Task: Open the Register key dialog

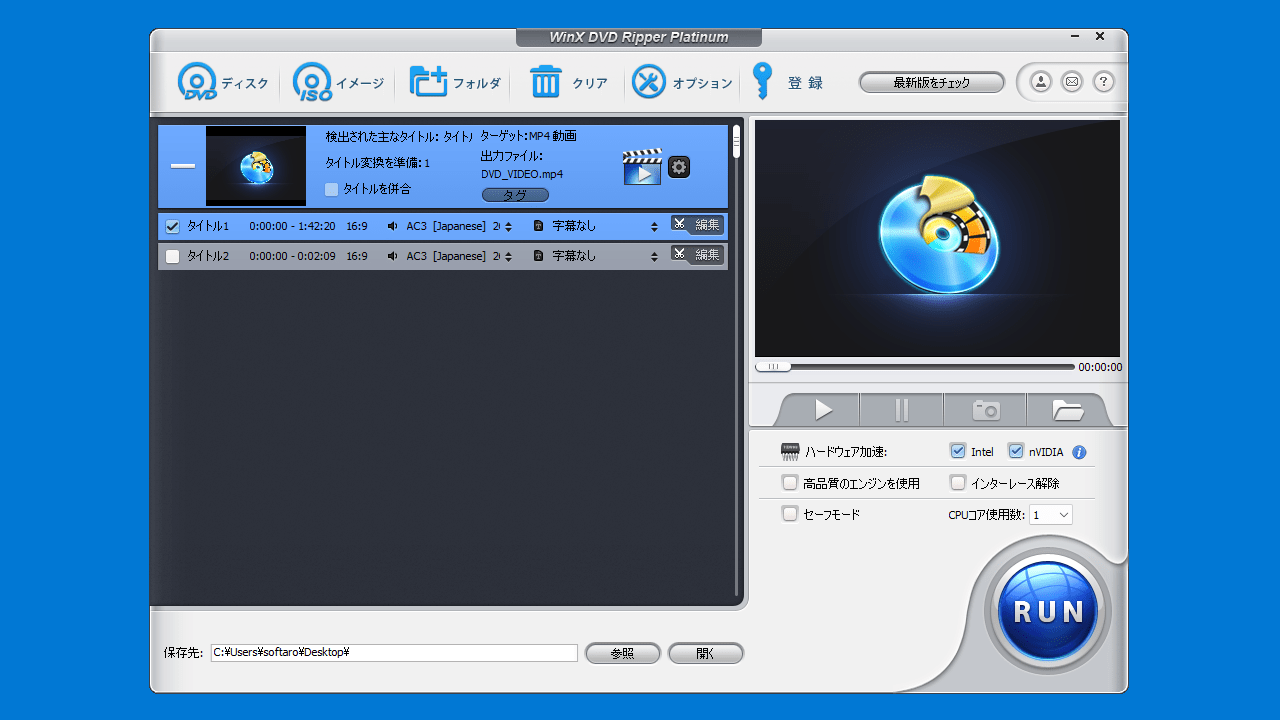Action: pyautogui.click(x=787, y=83)
